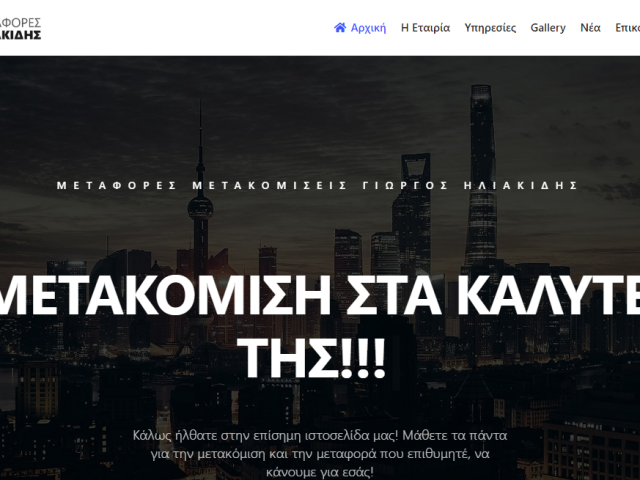
Task: Click the word ΗΛΙΑΚΙΔΗΣ in the subtitle
Action: 521,185
